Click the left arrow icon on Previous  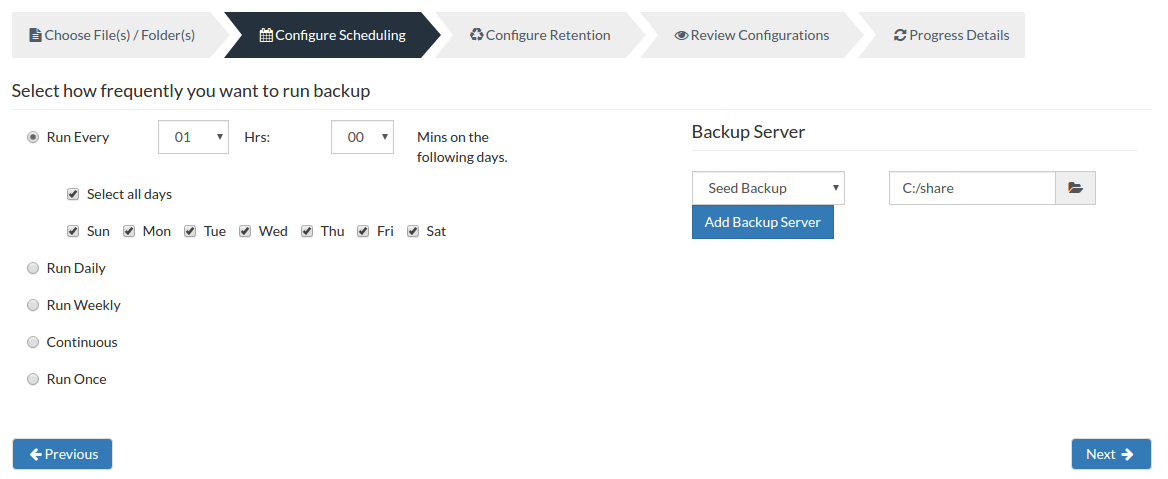coord(36,454)
